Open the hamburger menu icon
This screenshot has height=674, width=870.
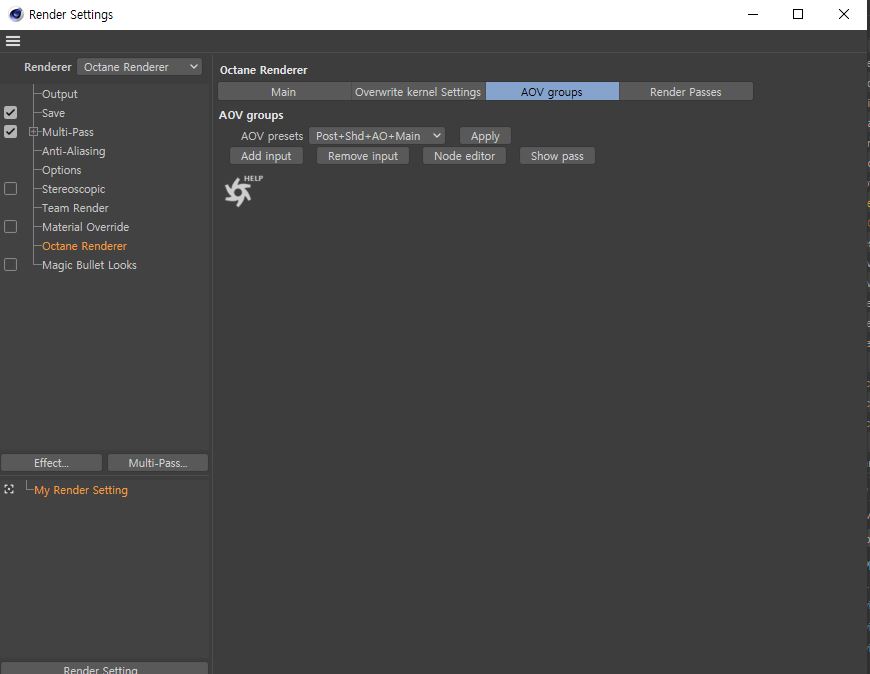click(13, 41)
